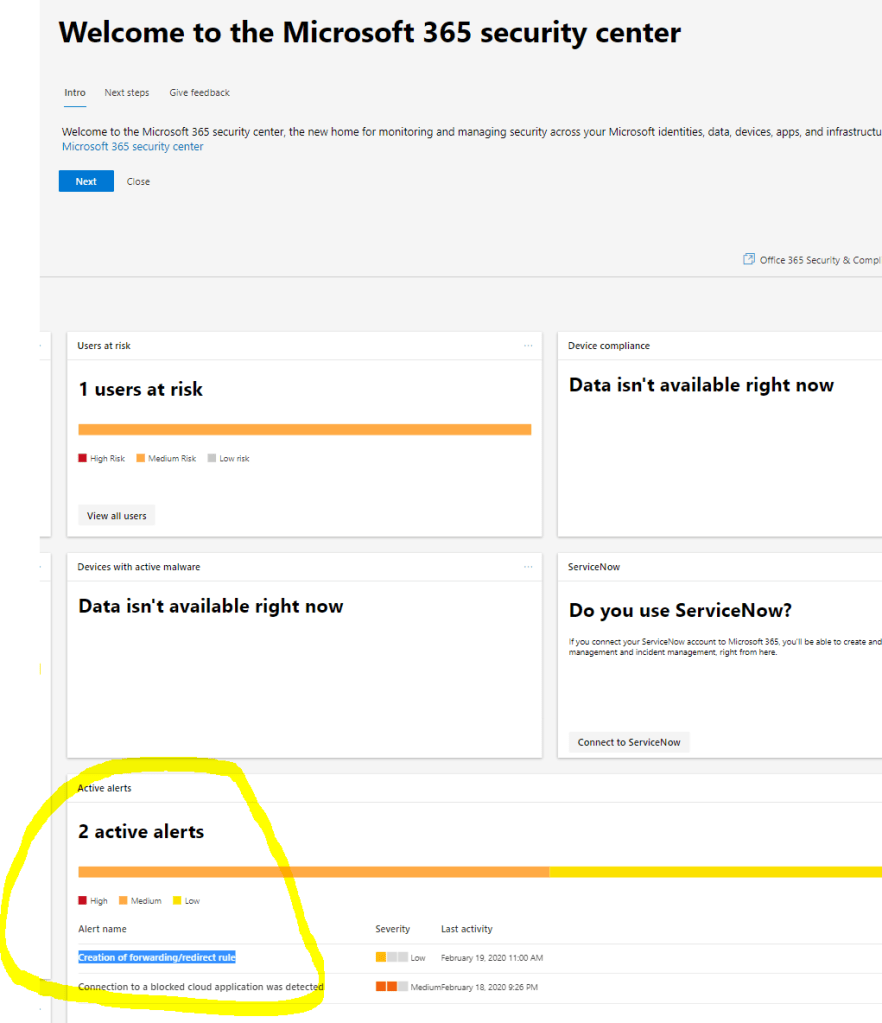The width and height of the screenshot is (882, 1023).
Task: Click the Low severity yellow alert legend swatch
Action: pyautogui.click(x=177, y=901)
